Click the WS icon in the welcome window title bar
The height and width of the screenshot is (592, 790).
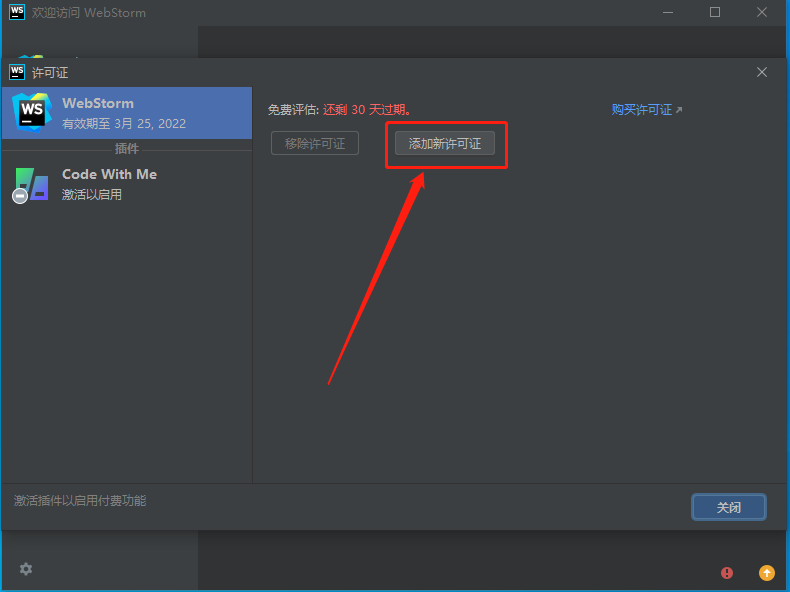point(17,12)
